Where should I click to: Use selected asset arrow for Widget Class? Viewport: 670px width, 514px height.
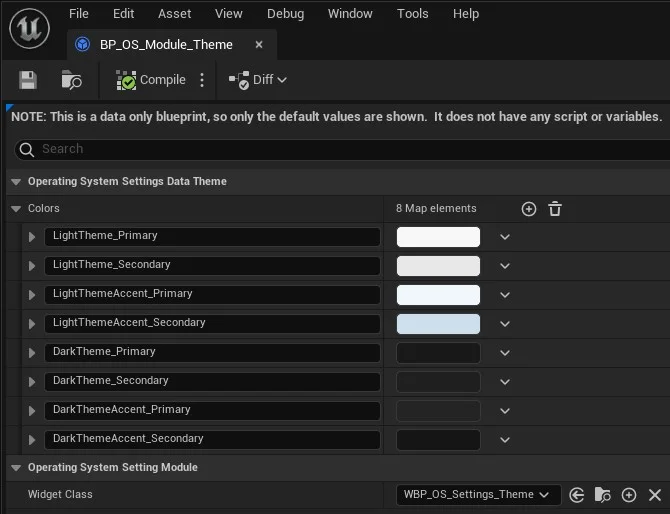point(576,495)
